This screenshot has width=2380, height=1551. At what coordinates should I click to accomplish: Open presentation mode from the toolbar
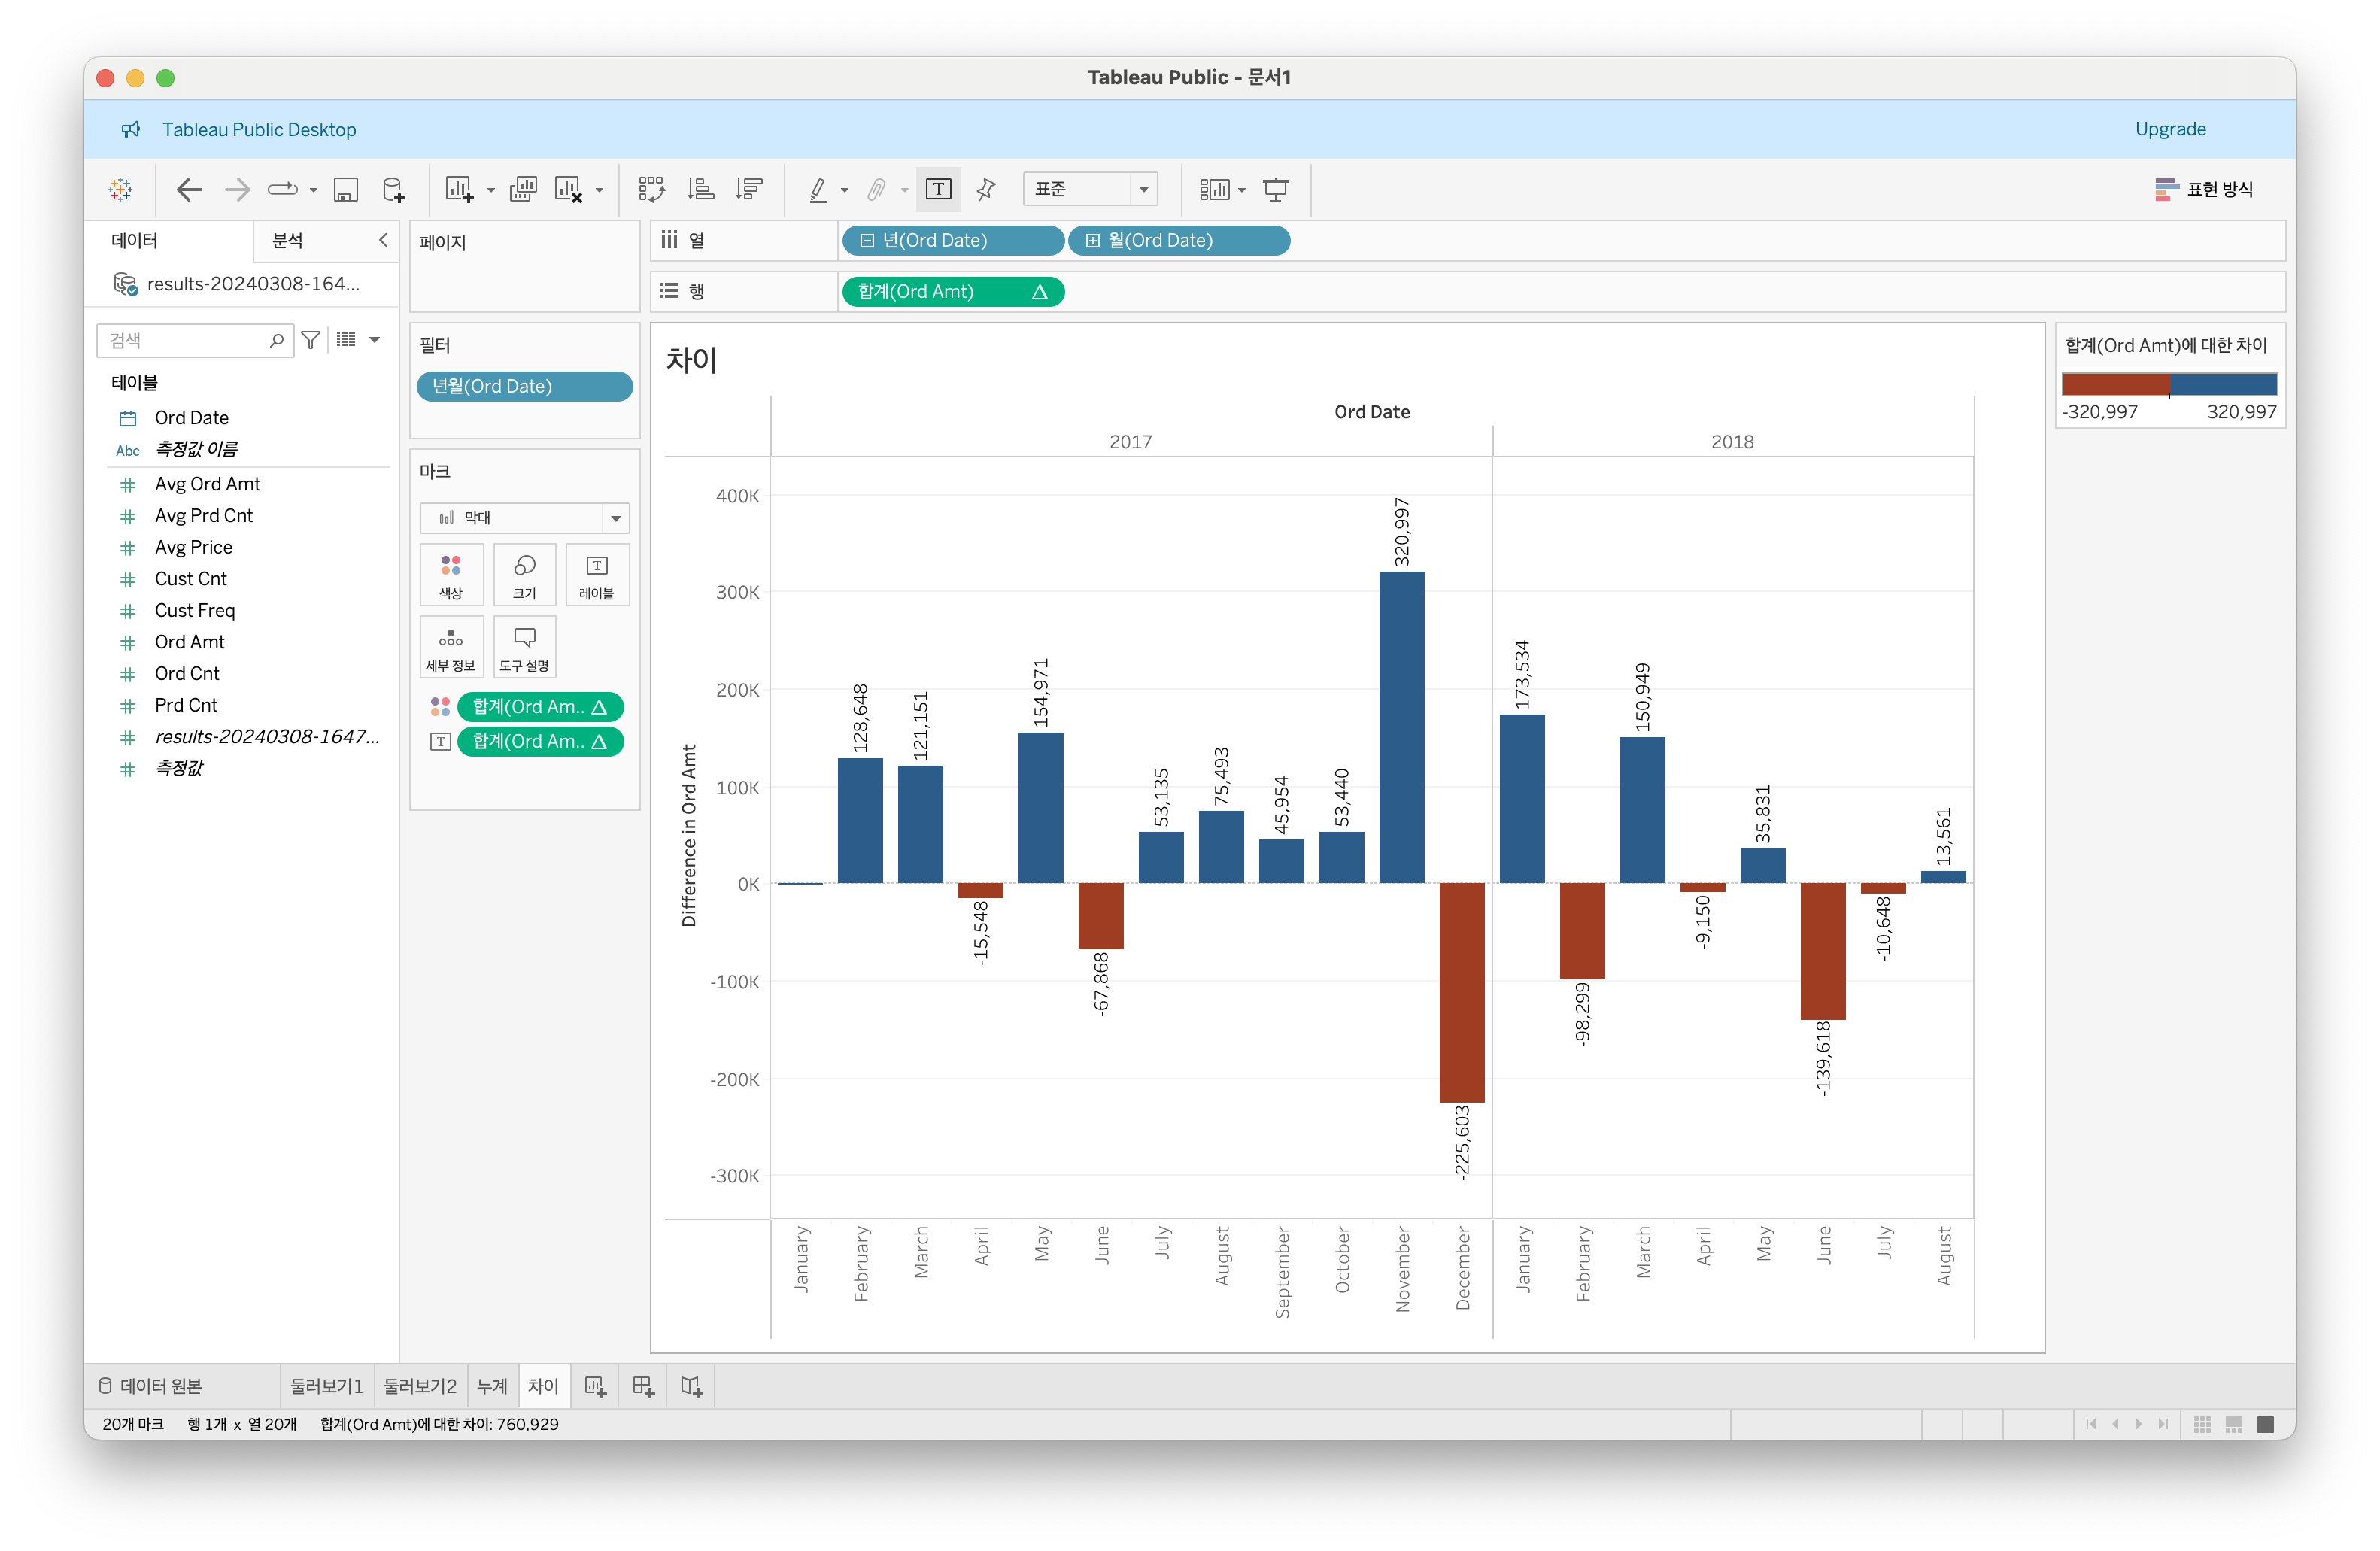[x=1275, y=189]
